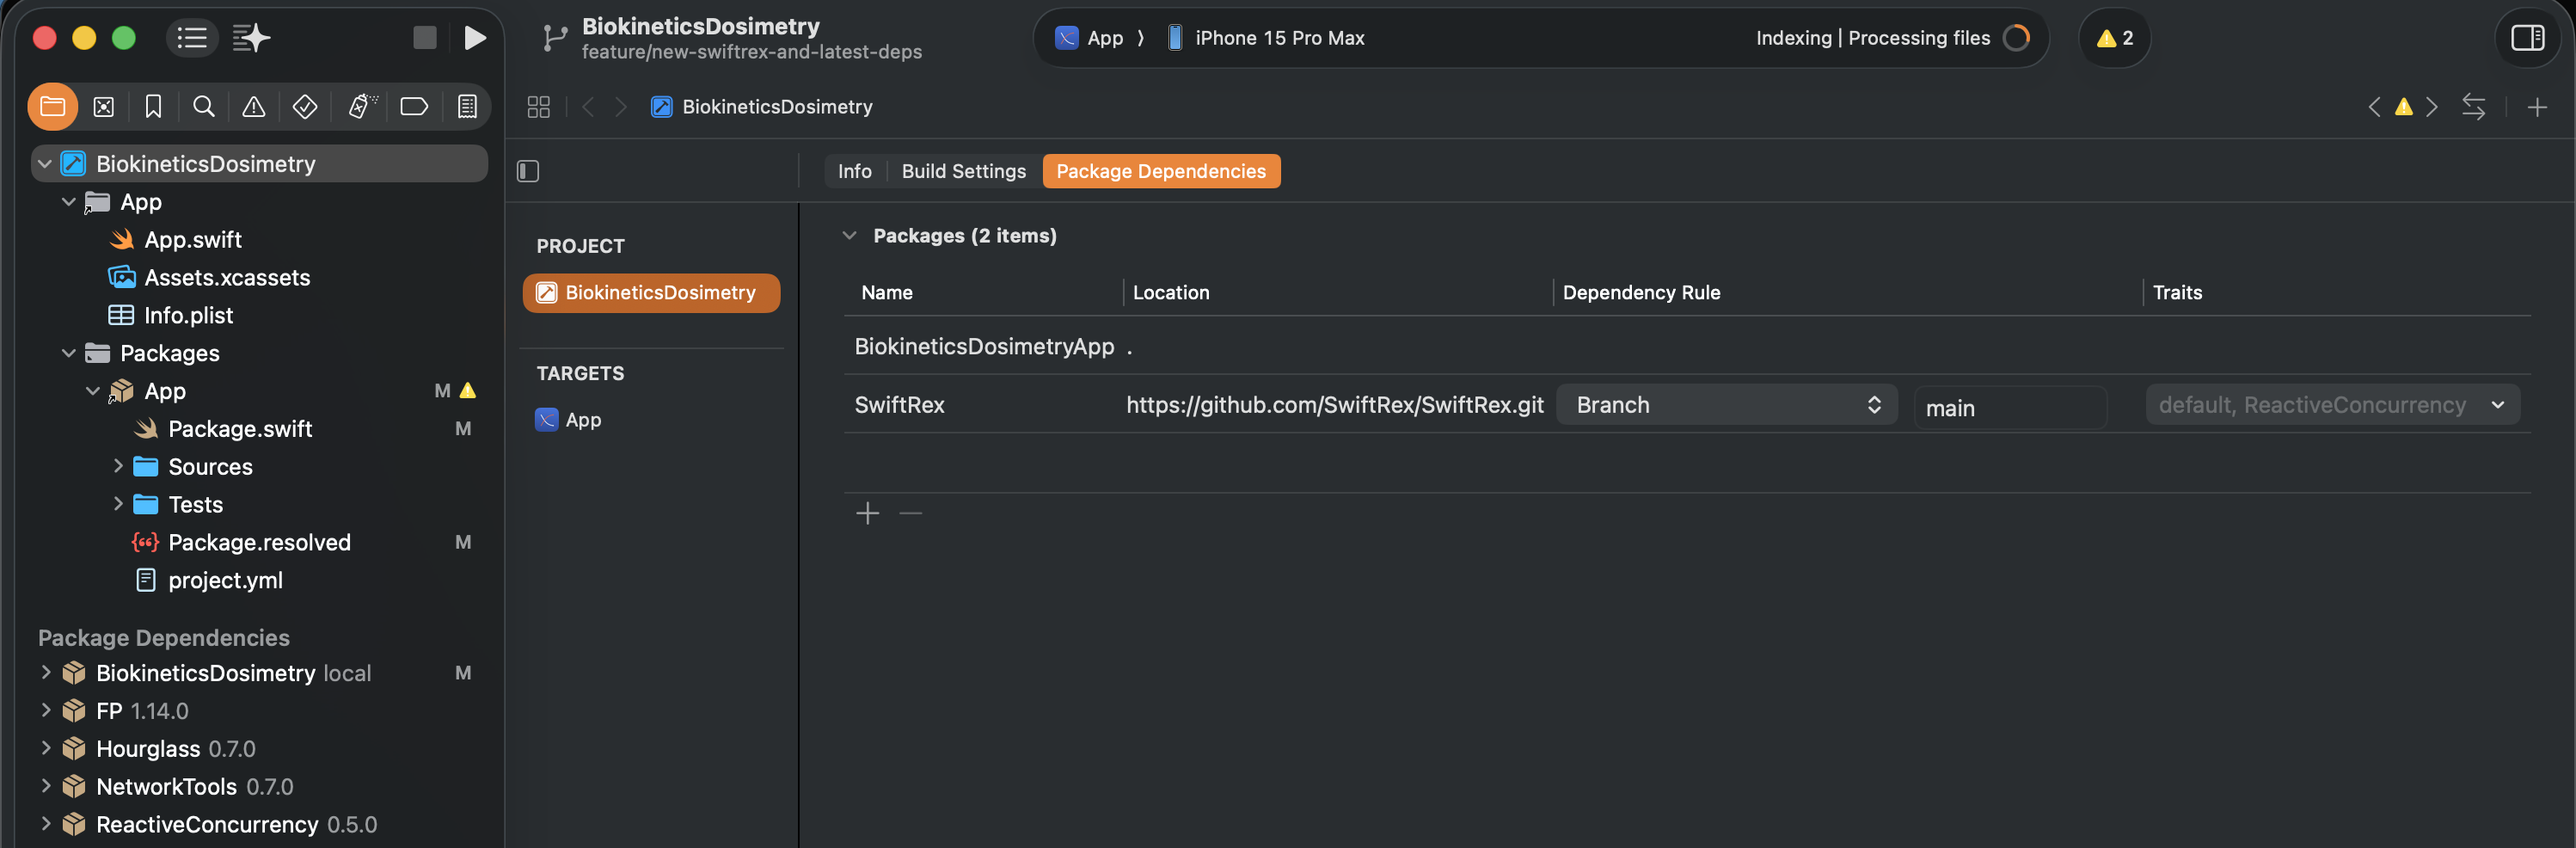Switch to the Info tab
The height and width of the screenshot is (848, 2576).
[854, 171]
